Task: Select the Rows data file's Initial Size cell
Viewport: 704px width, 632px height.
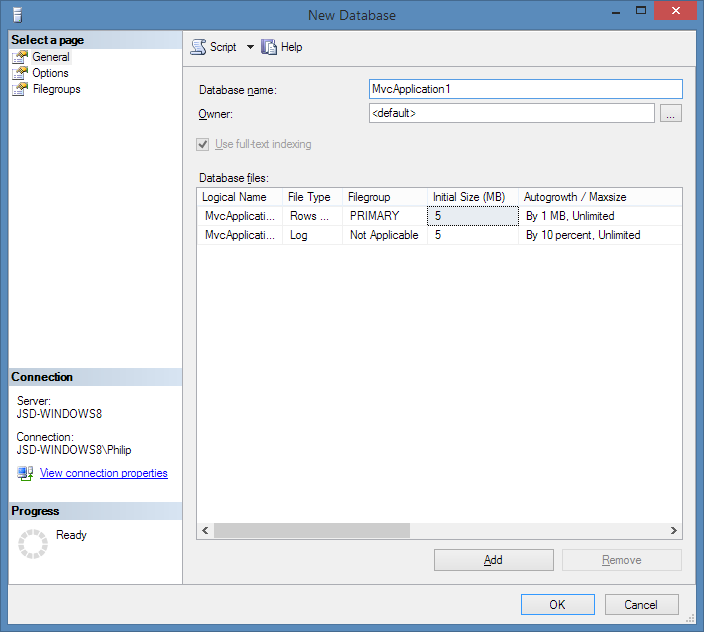Action: [473, 215]
